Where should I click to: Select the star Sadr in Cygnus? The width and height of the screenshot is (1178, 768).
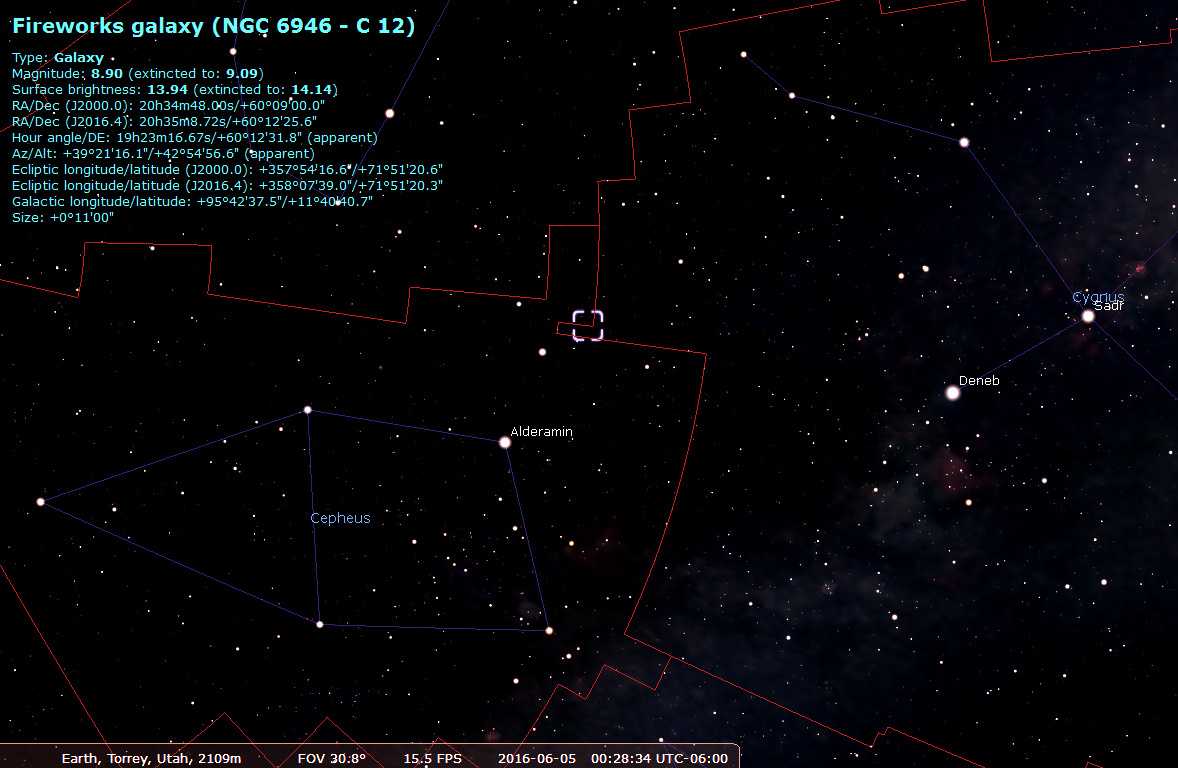pos(1088,316)
